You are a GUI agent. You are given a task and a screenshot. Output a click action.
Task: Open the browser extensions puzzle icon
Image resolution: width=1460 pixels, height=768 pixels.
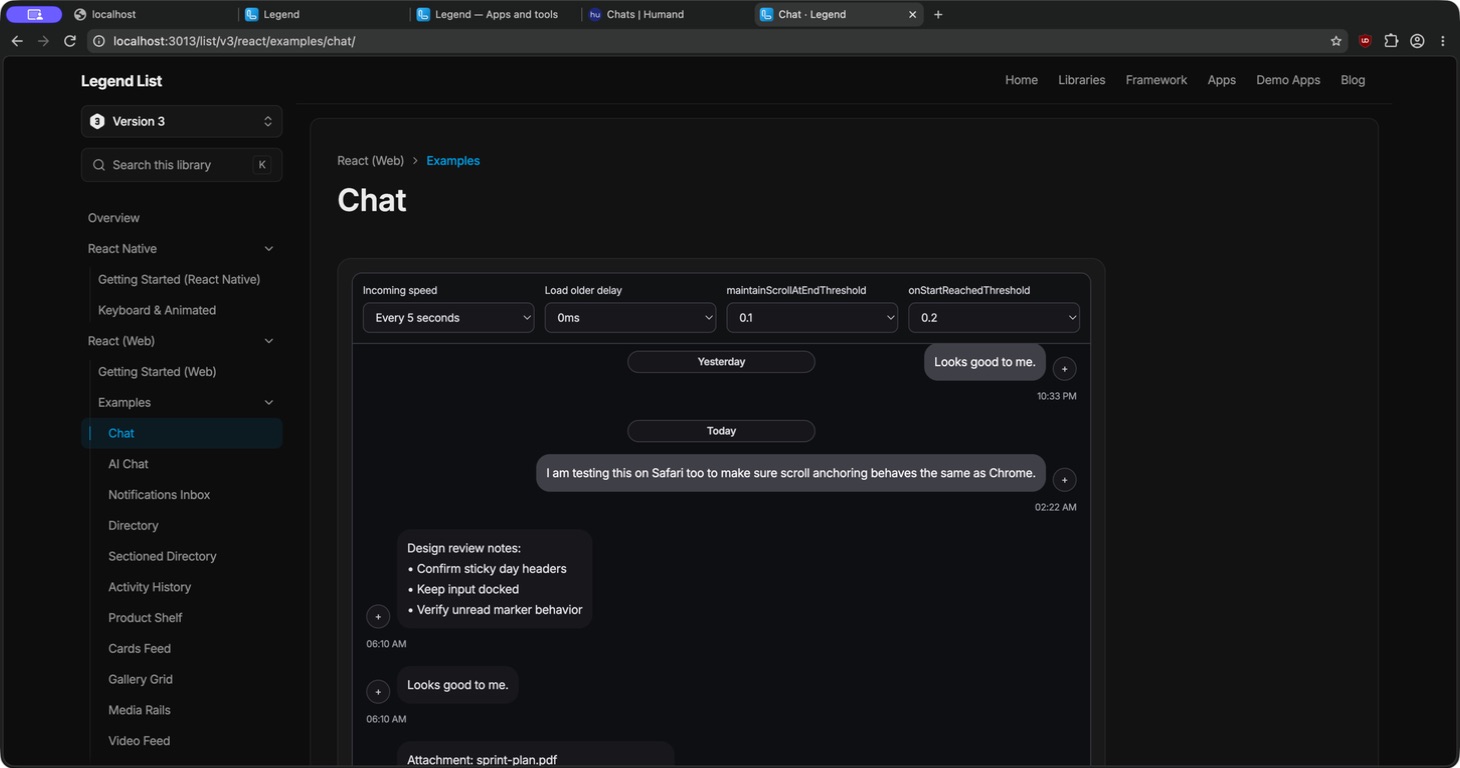point(1391,41)
